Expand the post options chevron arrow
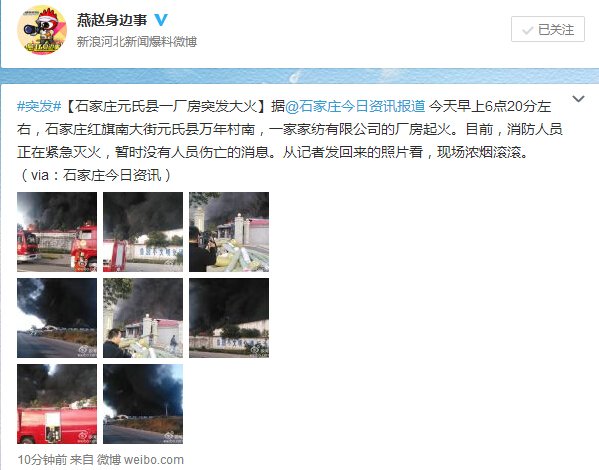599x470 pixels. coord(578,99)
